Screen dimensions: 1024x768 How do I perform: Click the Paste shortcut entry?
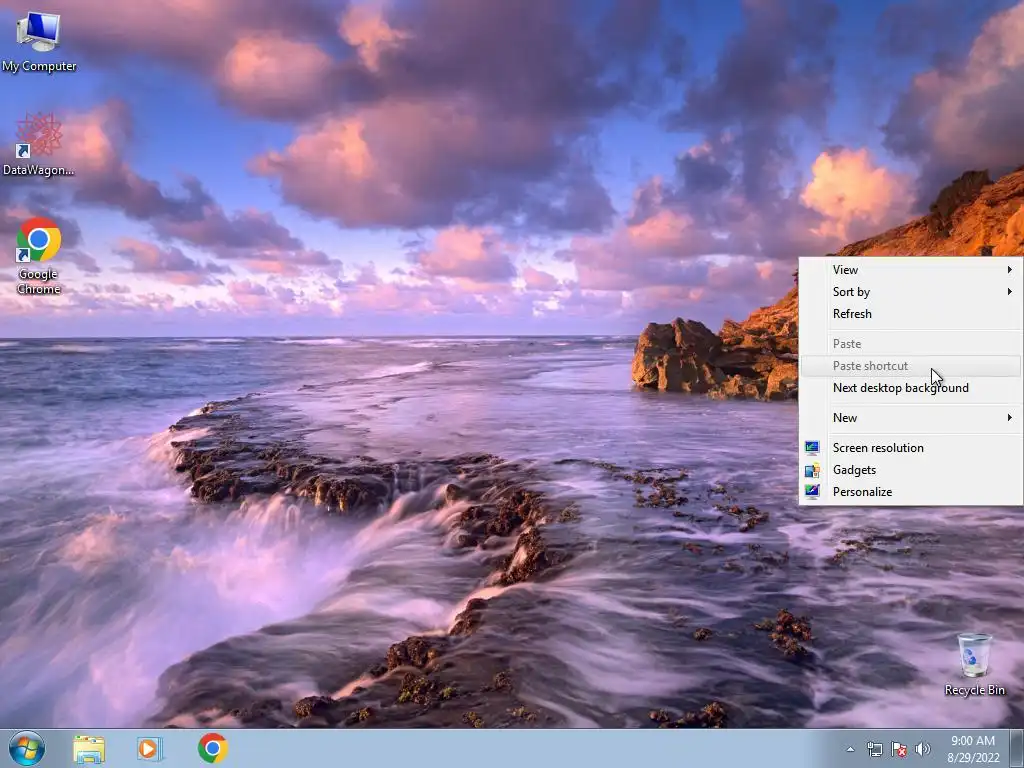pos(910,366)
